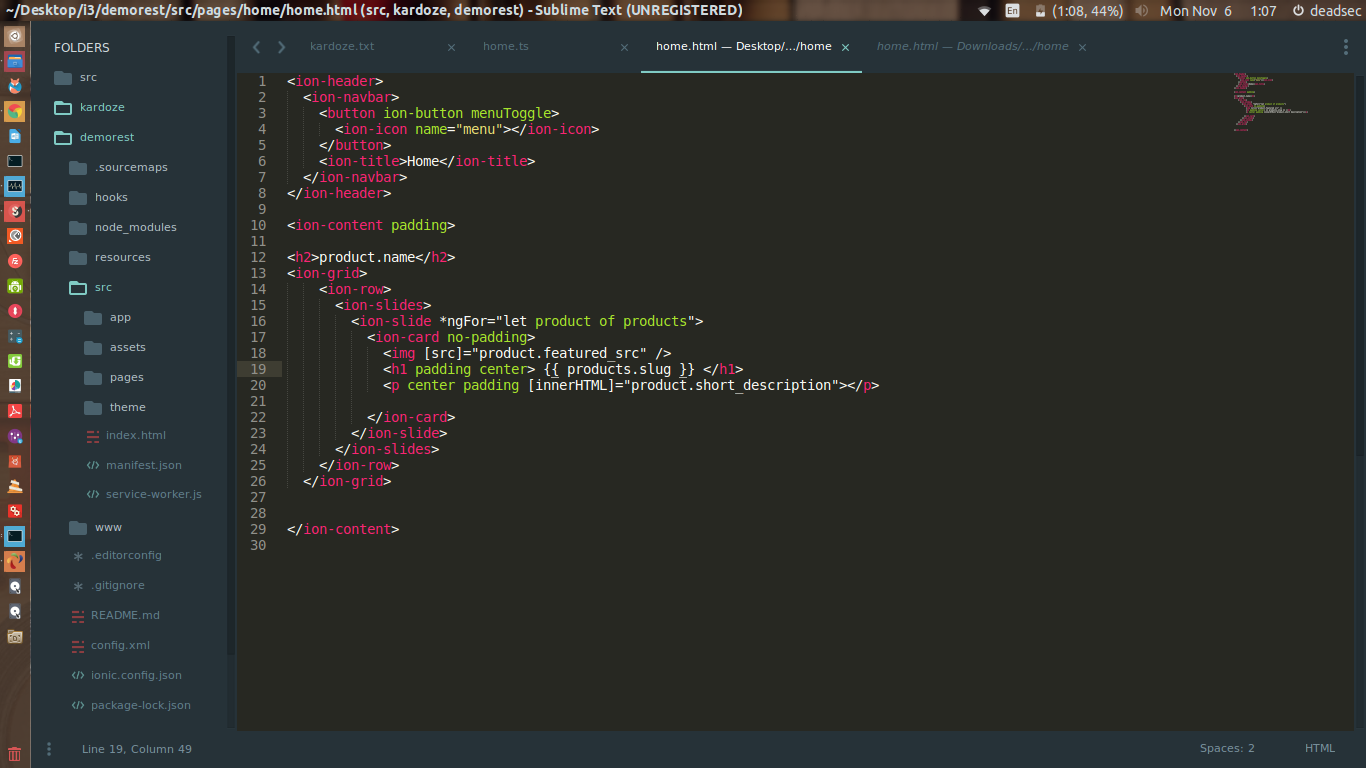Open the Ubuntu Dash search launcher
This screenshot has height=768, width=1366.
click(x=14, y=36)
